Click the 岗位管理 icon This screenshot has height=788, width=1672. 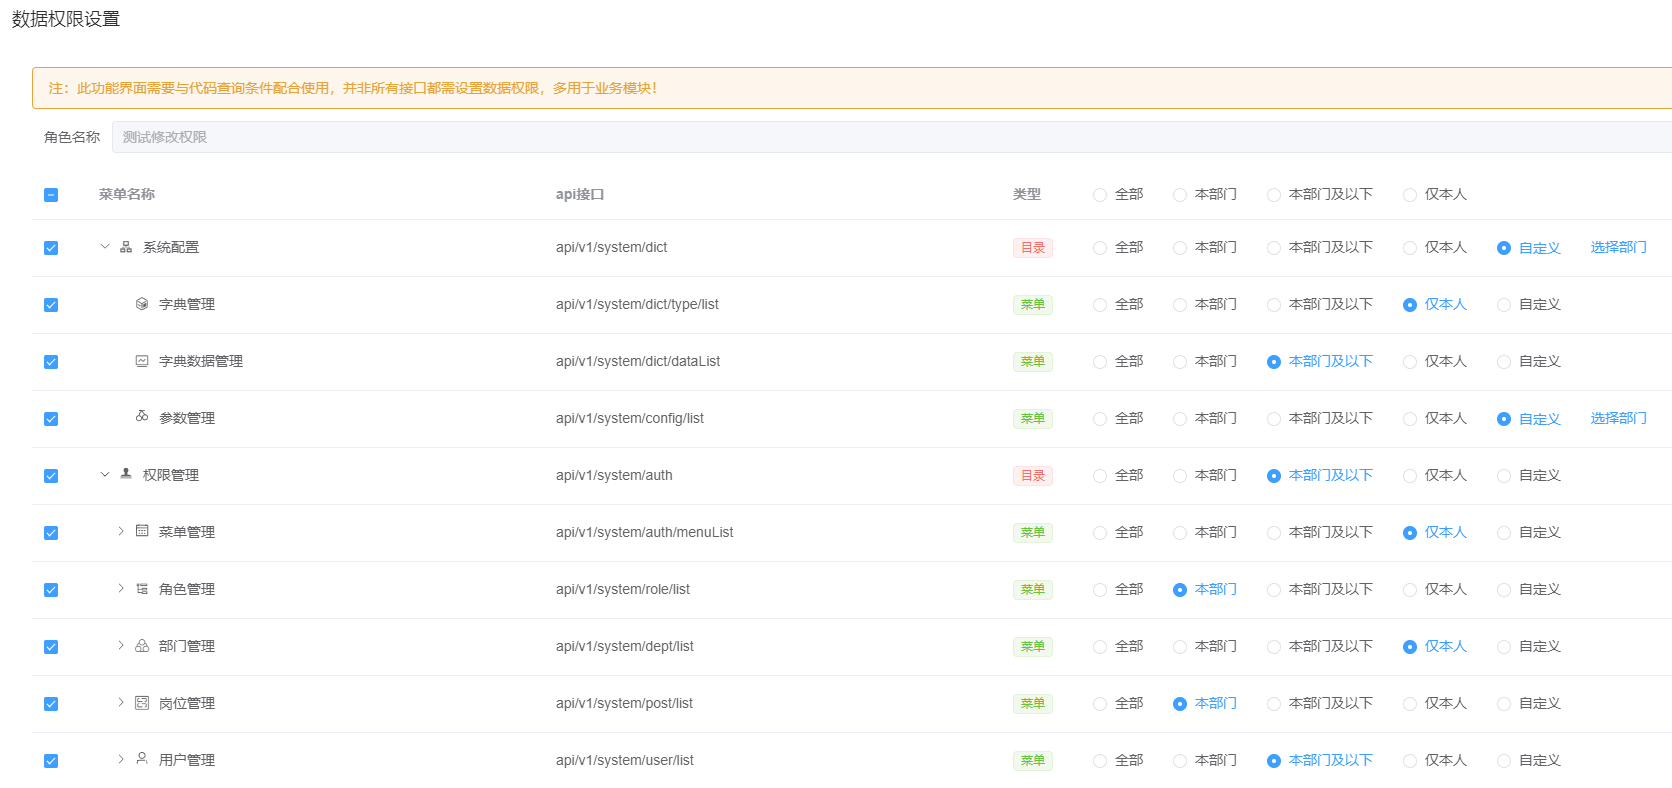click(142, 703)
